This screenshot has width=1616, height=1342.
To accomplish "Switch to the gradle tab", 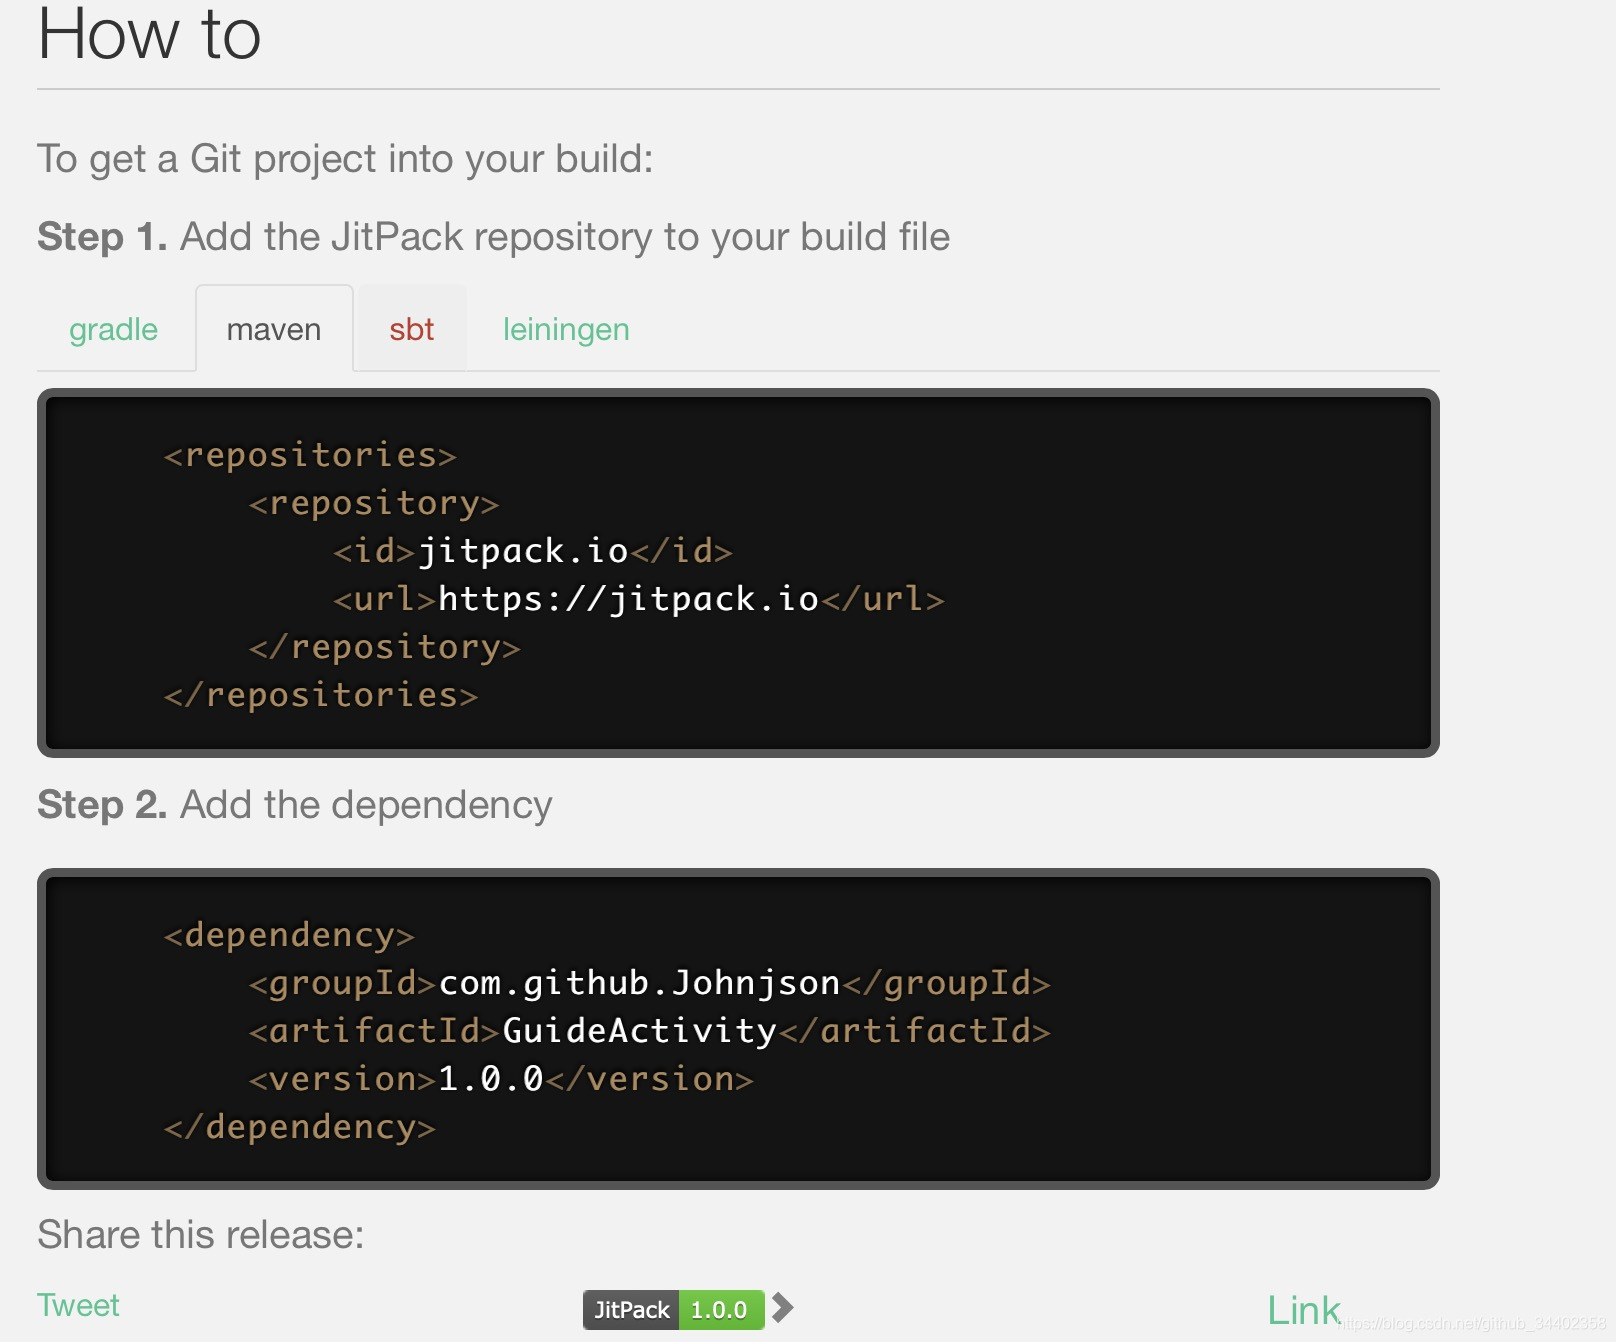I will 114,329.
